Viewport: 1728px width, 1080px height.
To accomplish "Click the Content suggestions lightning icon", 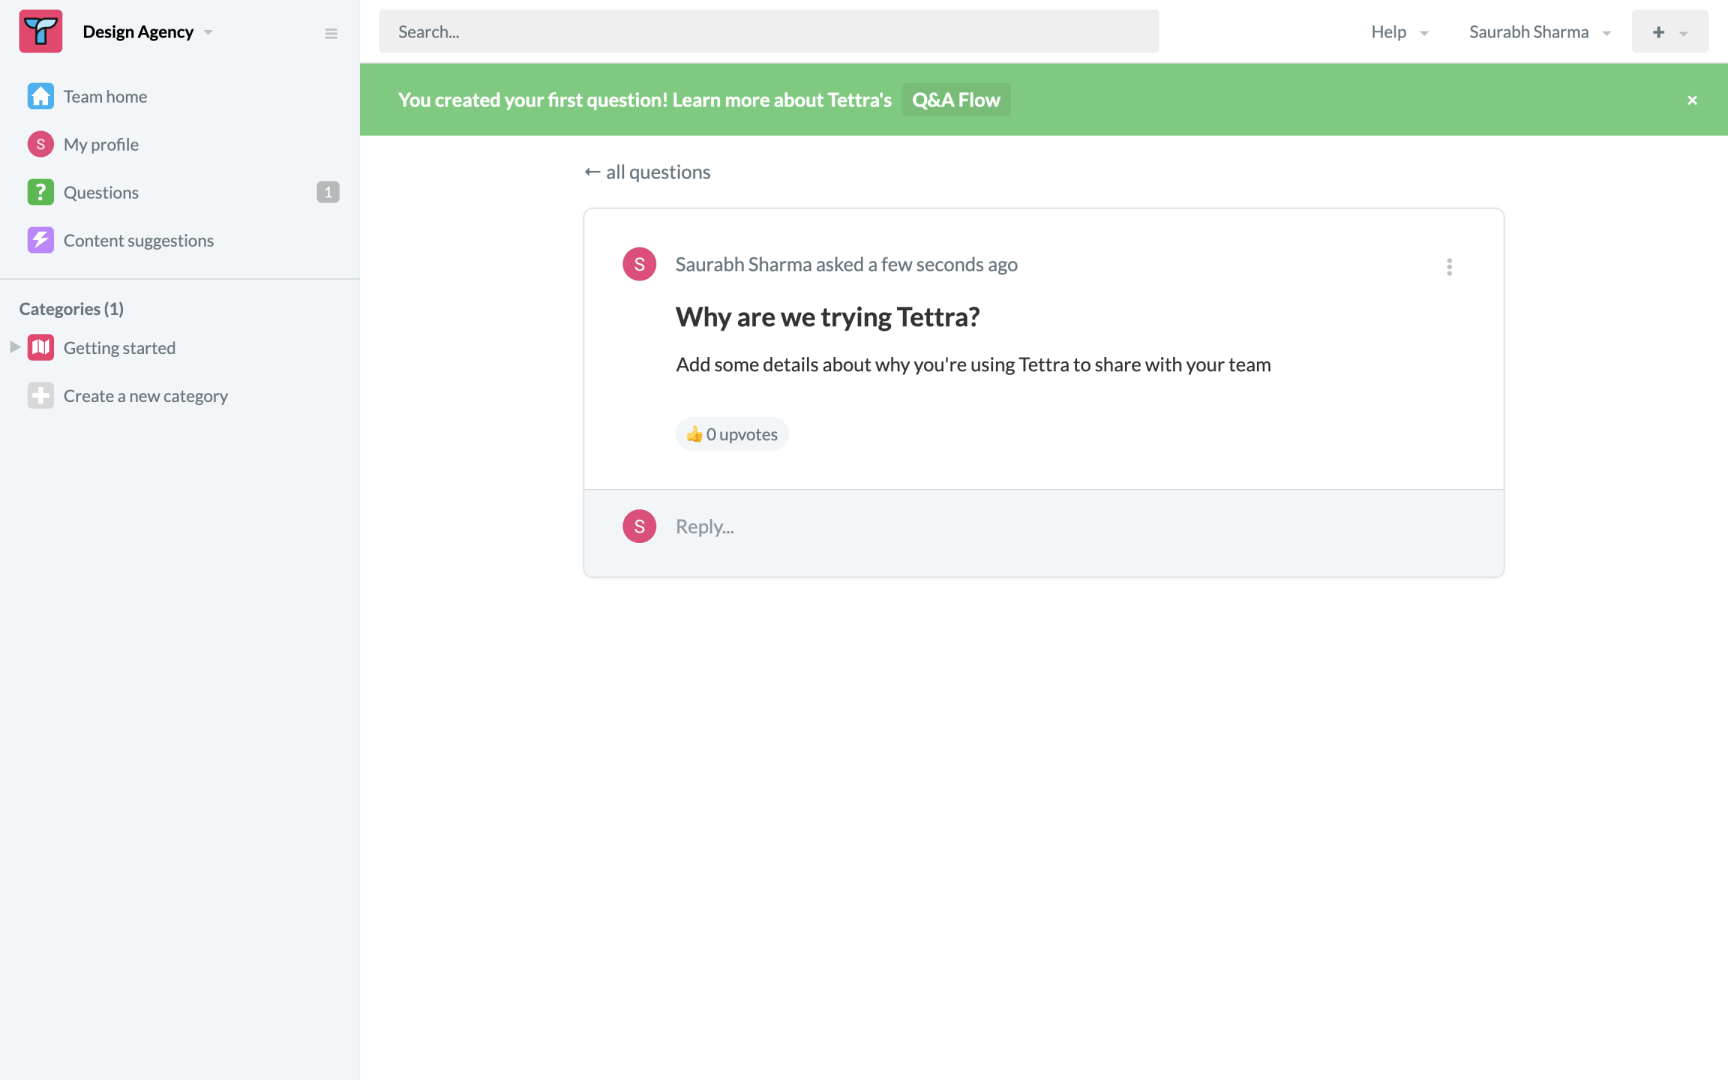I will tap(41, 240).
